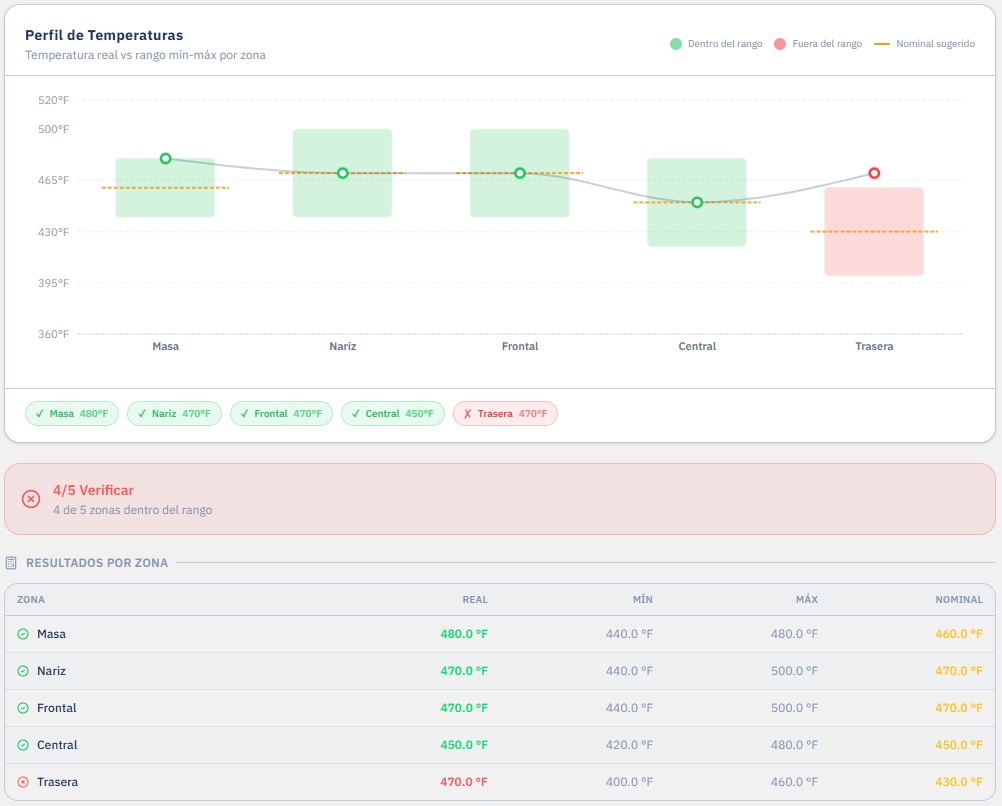Image resolution: width=1002 pixels, height=806 pixels.
Task: Click the red Trasera data point on chart
Action: tap(874, 173)
